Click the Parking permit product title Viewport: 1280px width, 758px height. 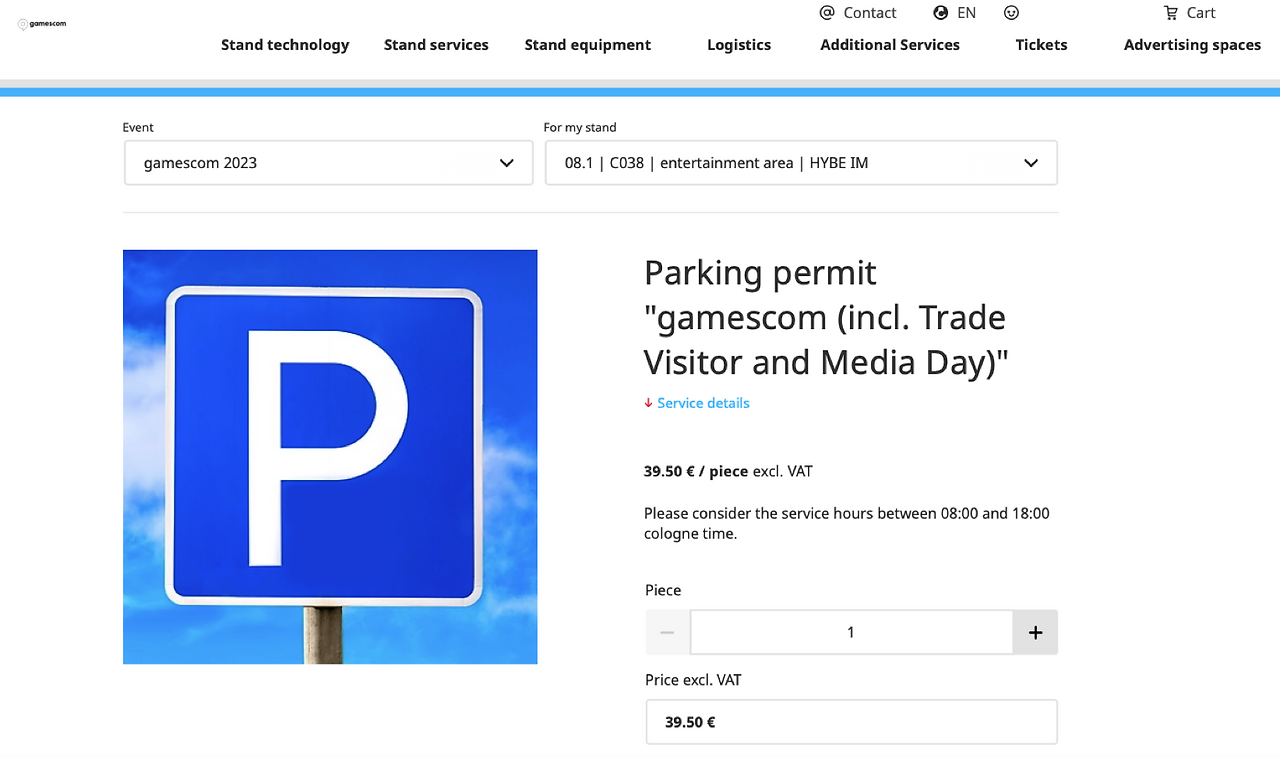point(826,317)
